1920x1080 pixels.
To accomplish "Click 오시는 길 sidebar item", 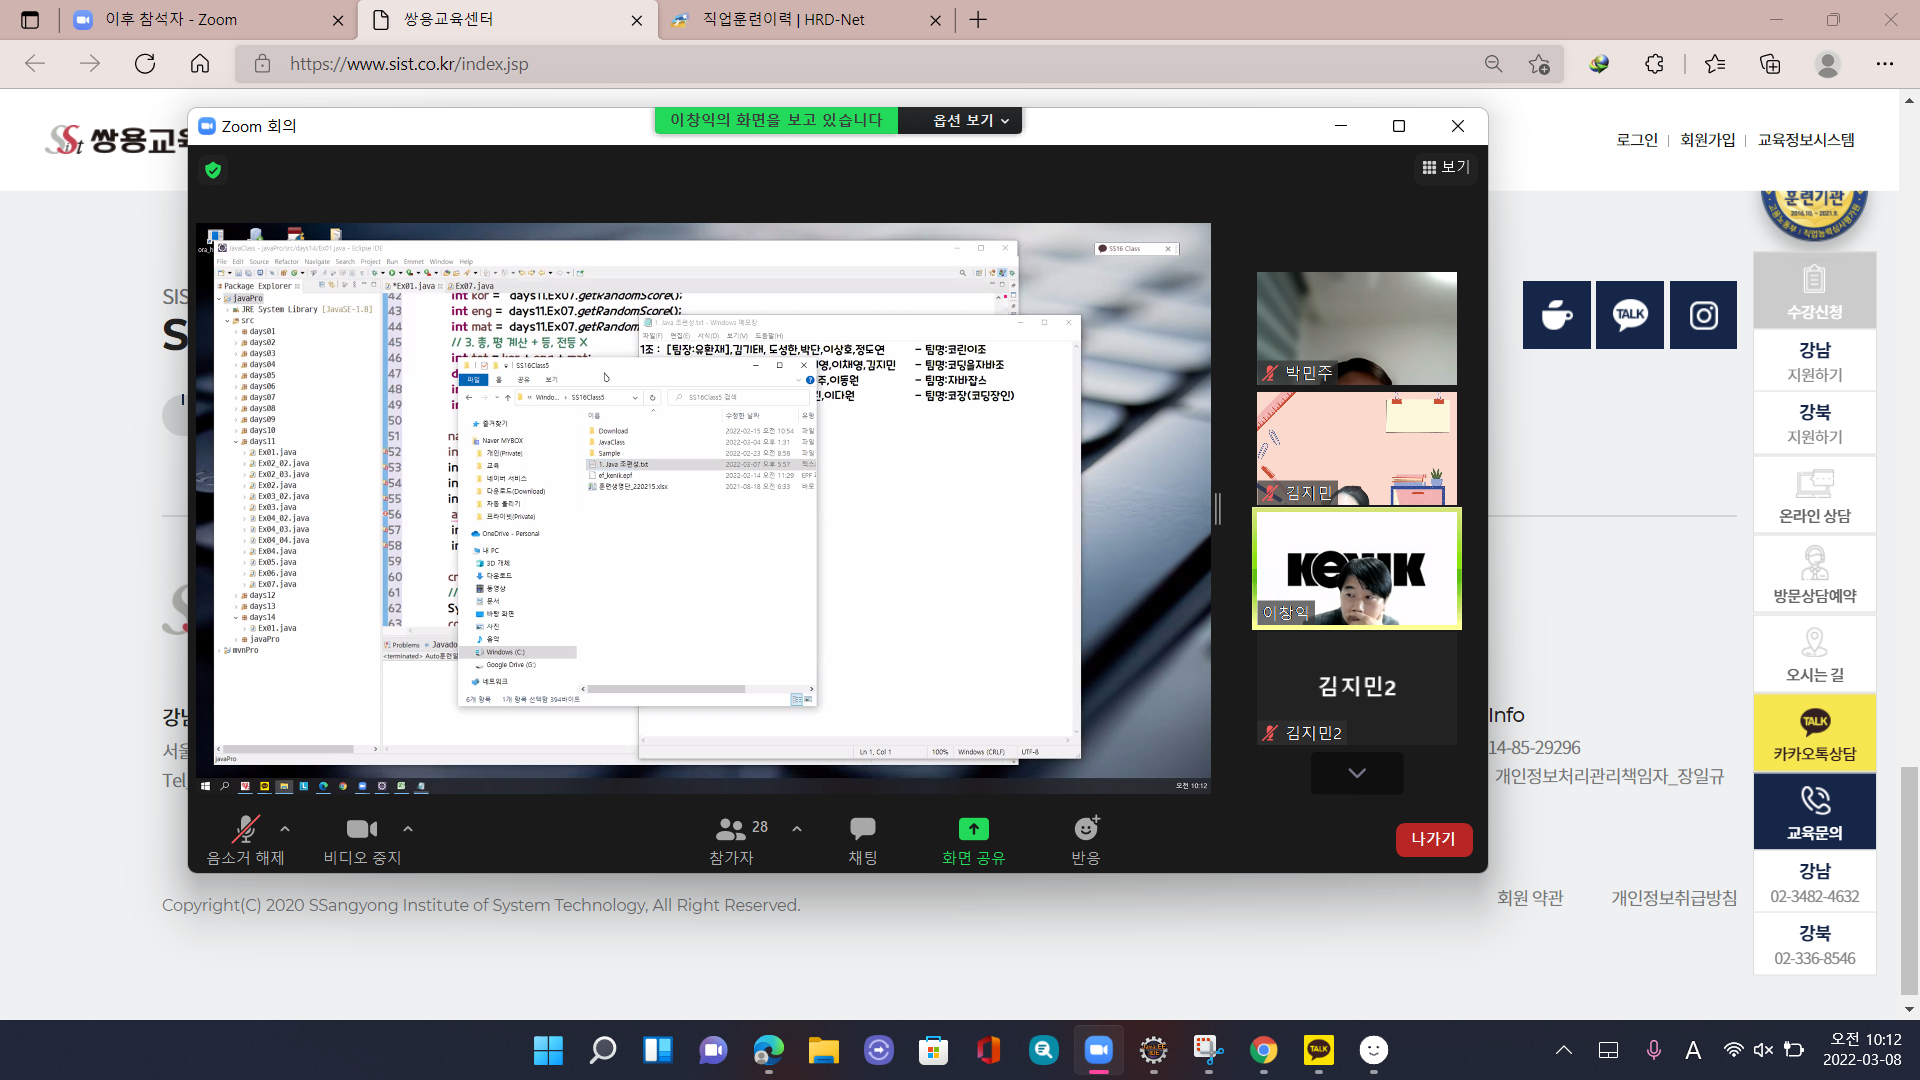I will tap(1815, 655).
